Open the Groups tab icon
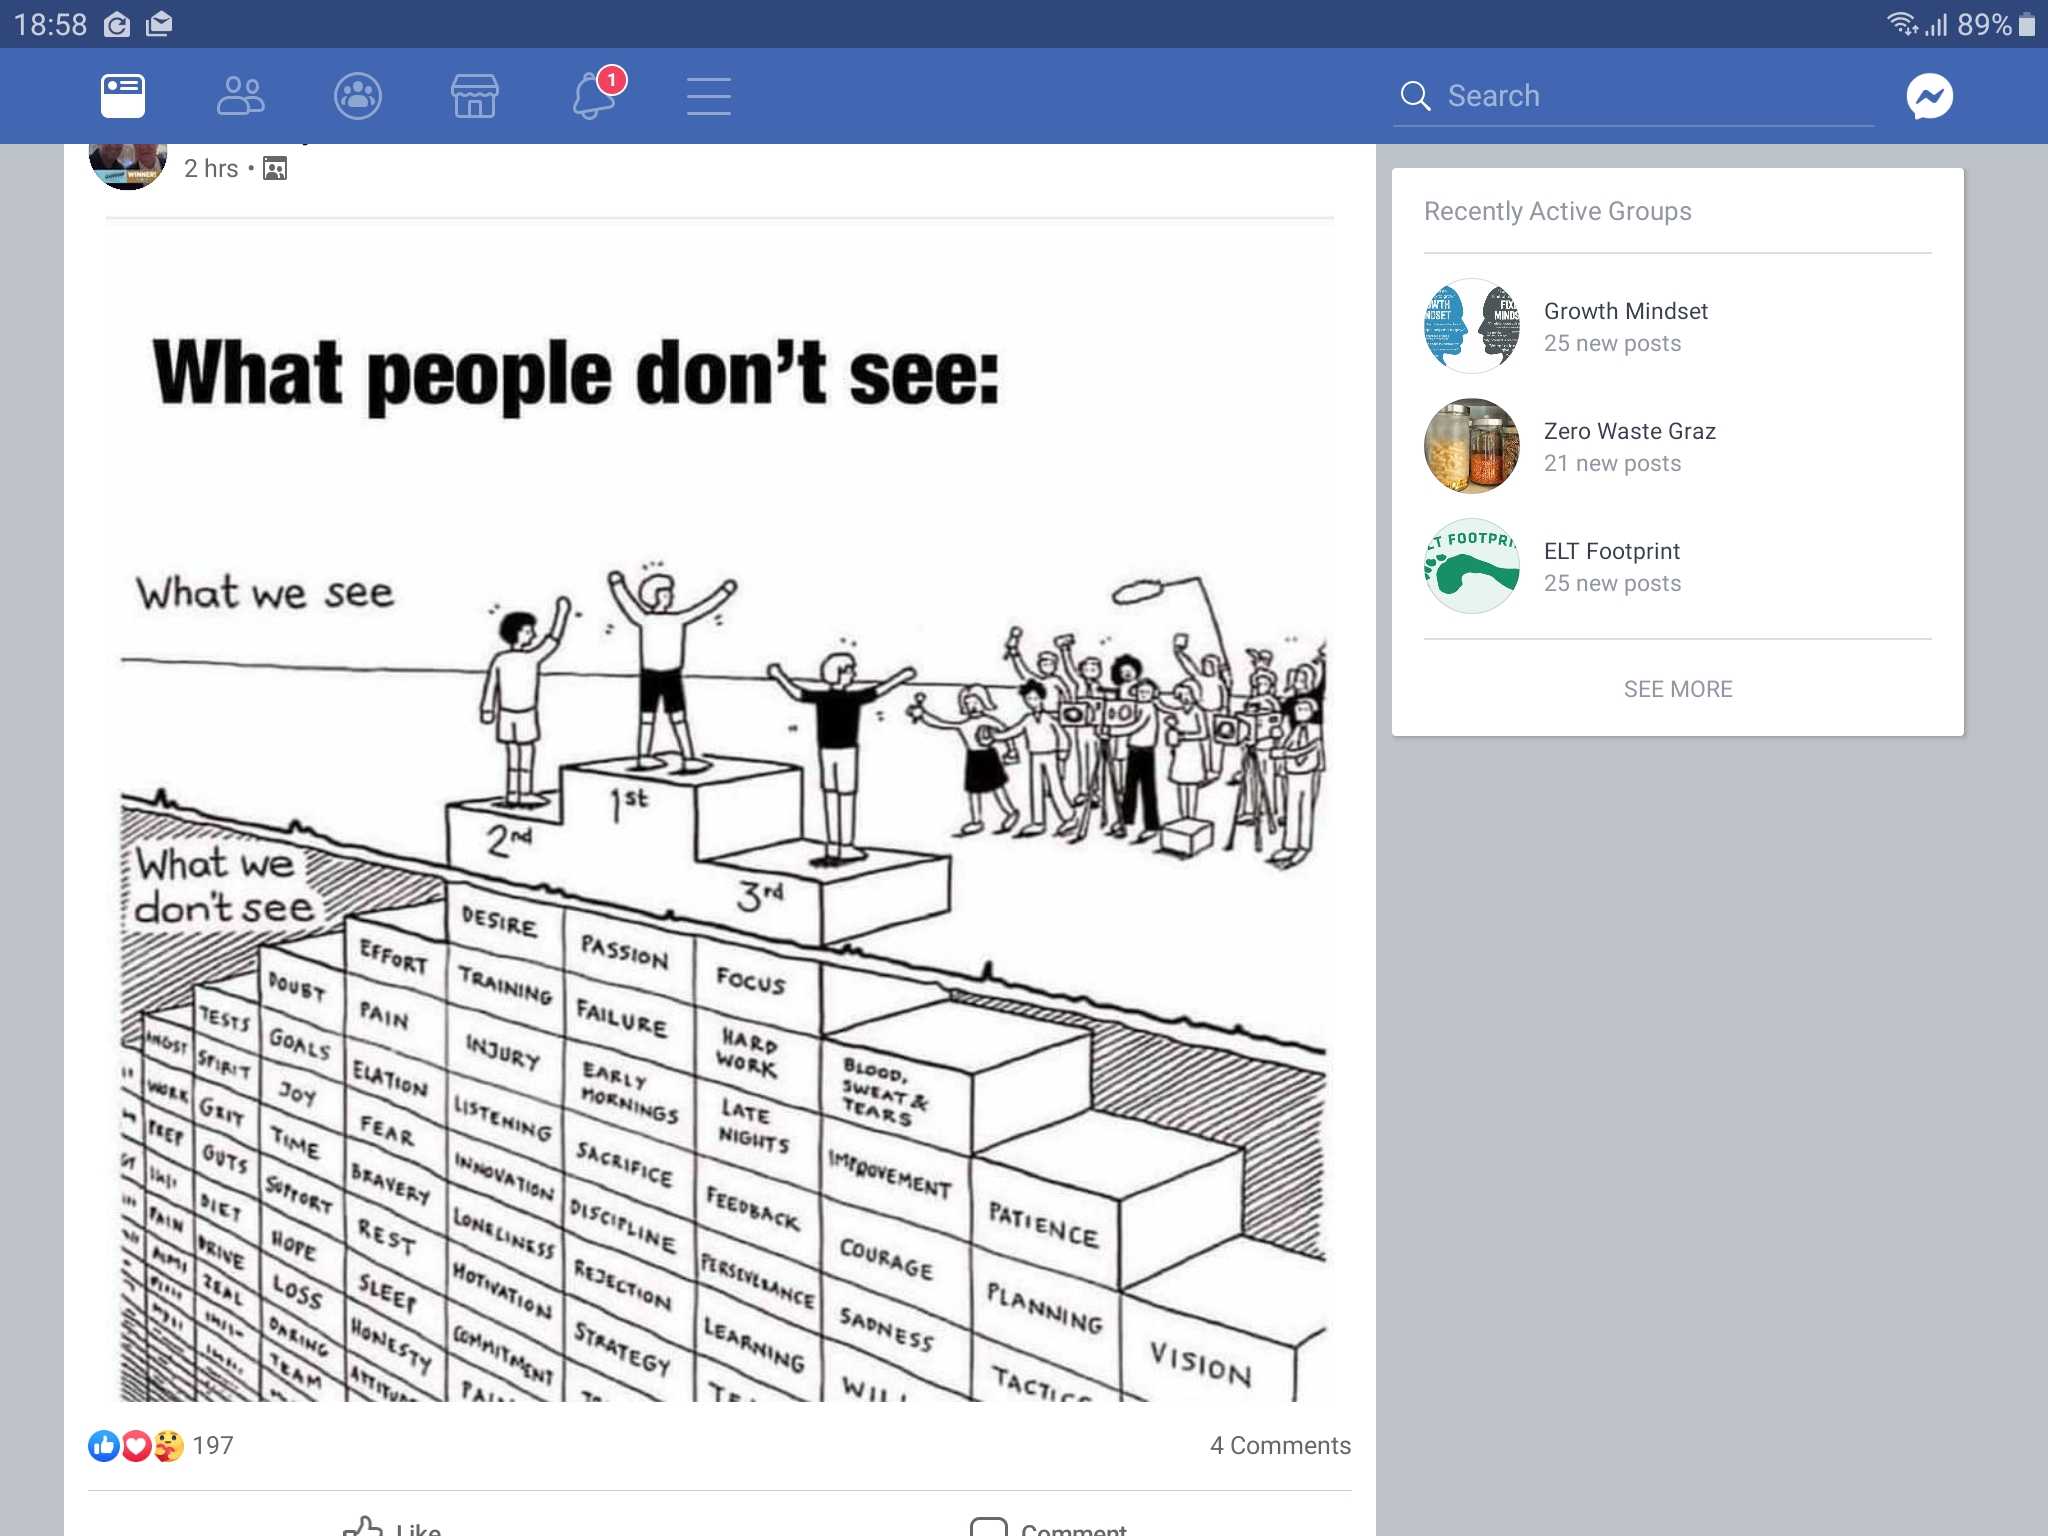This screenshot has height=1536, width=2048. click(x=358, y=96)
